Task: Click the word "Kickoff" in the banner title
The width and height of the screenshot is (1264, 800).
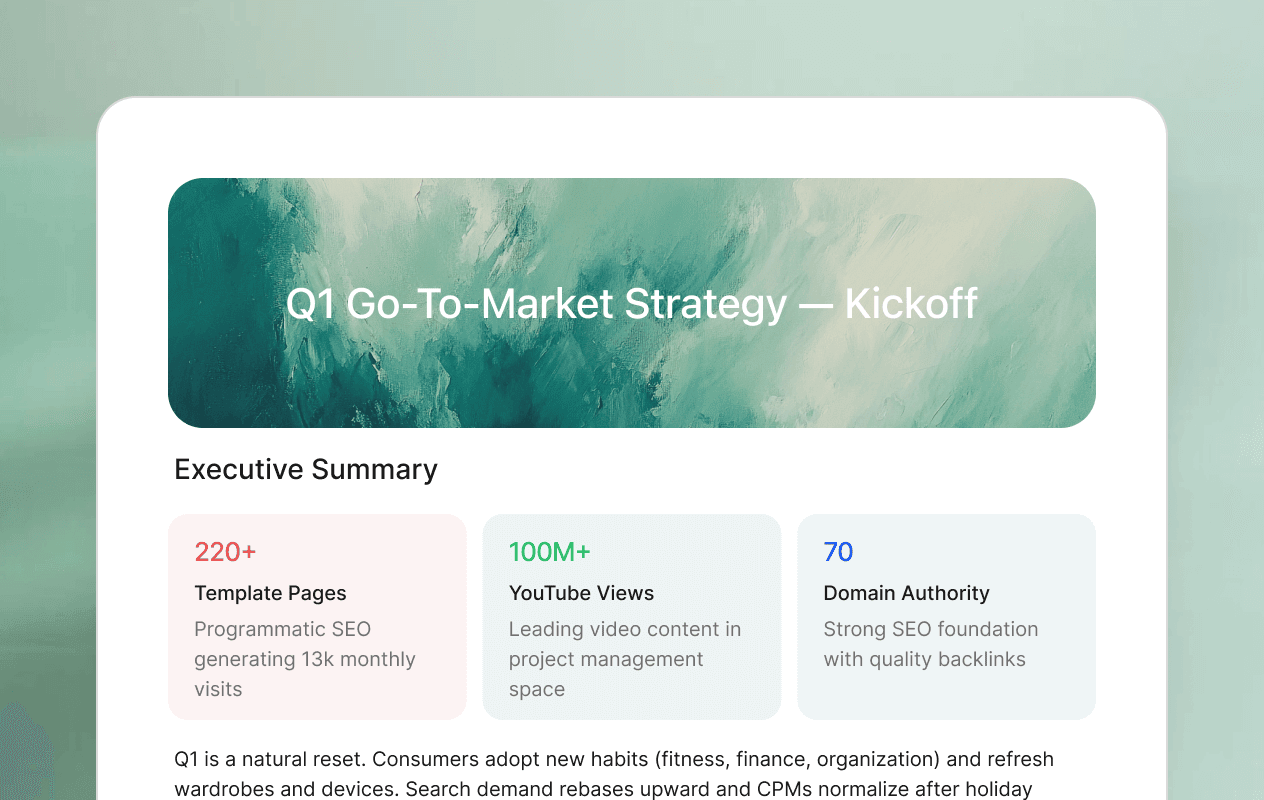Action: tap(911, 304)
